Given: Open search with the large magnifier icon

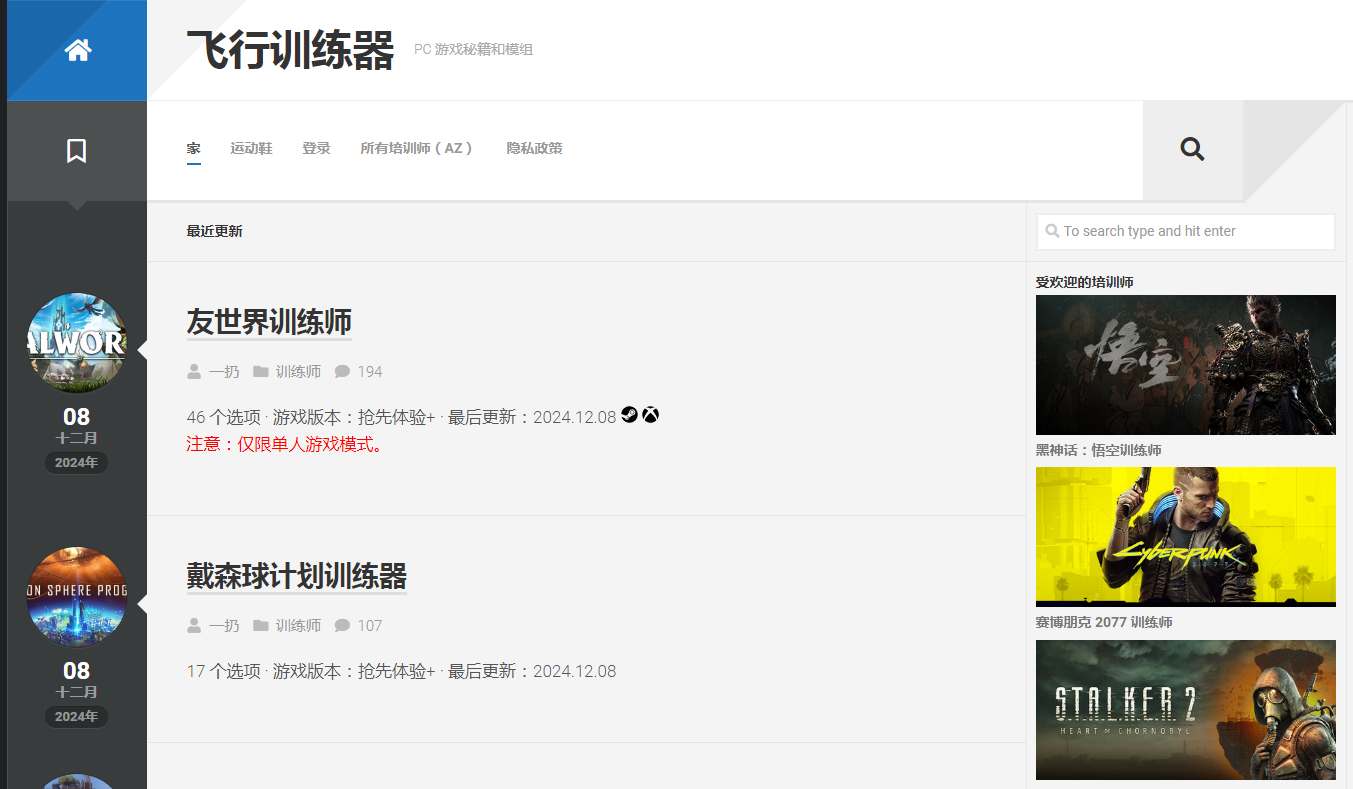Looking at the screenshot, I should [x=1192, y=150].
